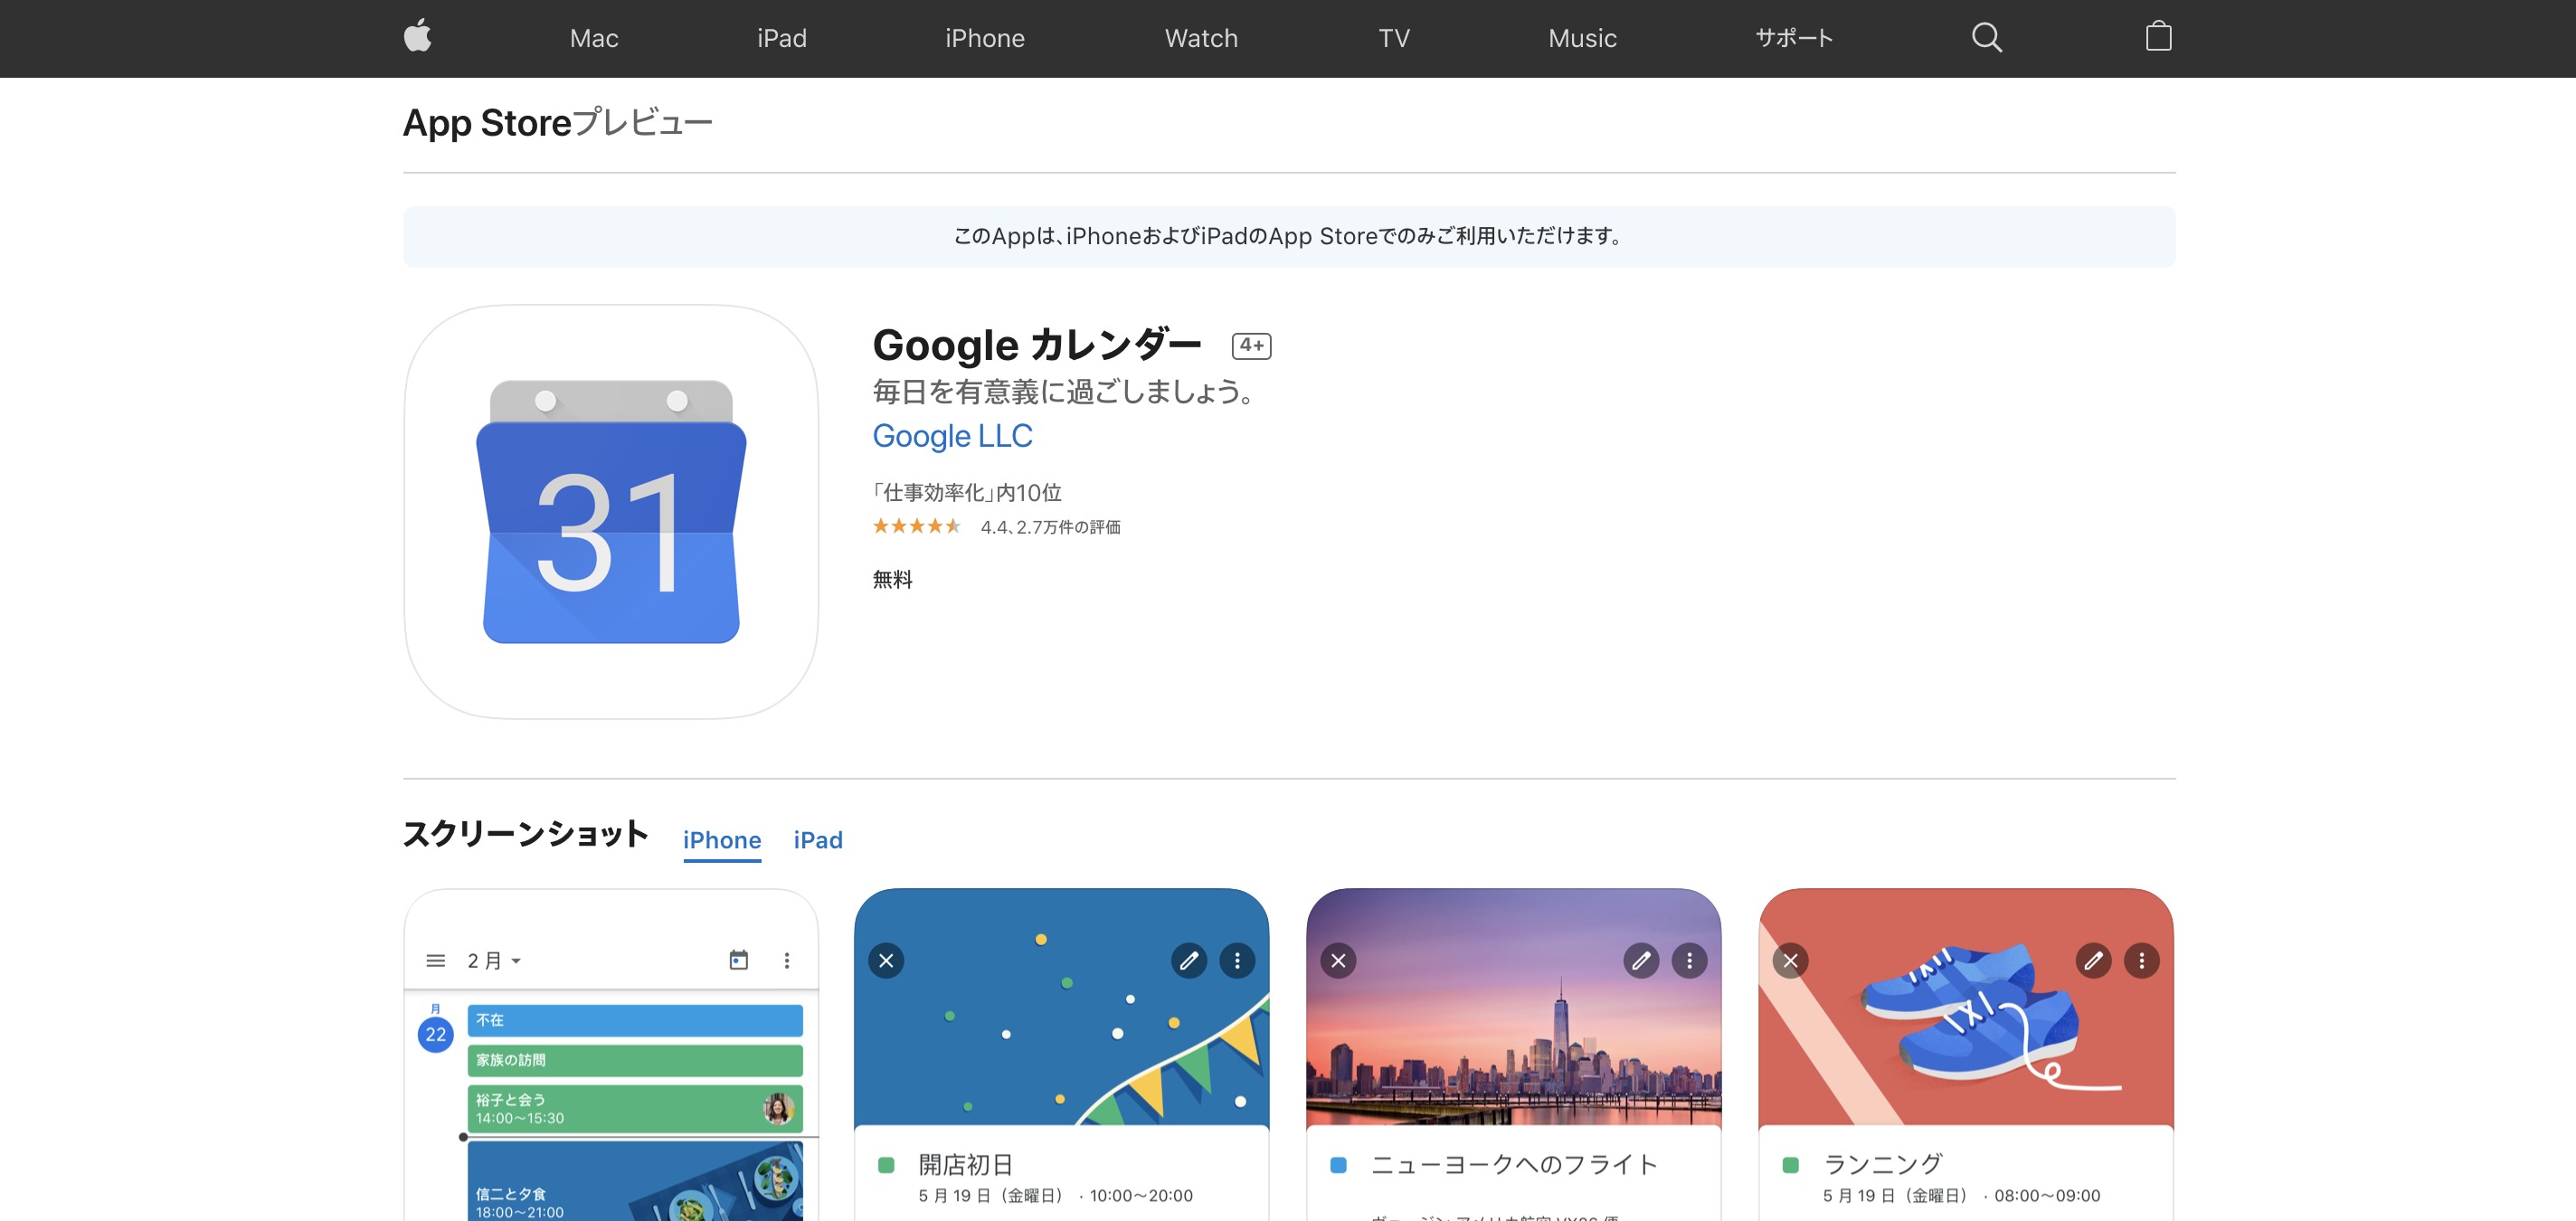Click the 家族の訪問 event bar

[x=635, y=1060]
